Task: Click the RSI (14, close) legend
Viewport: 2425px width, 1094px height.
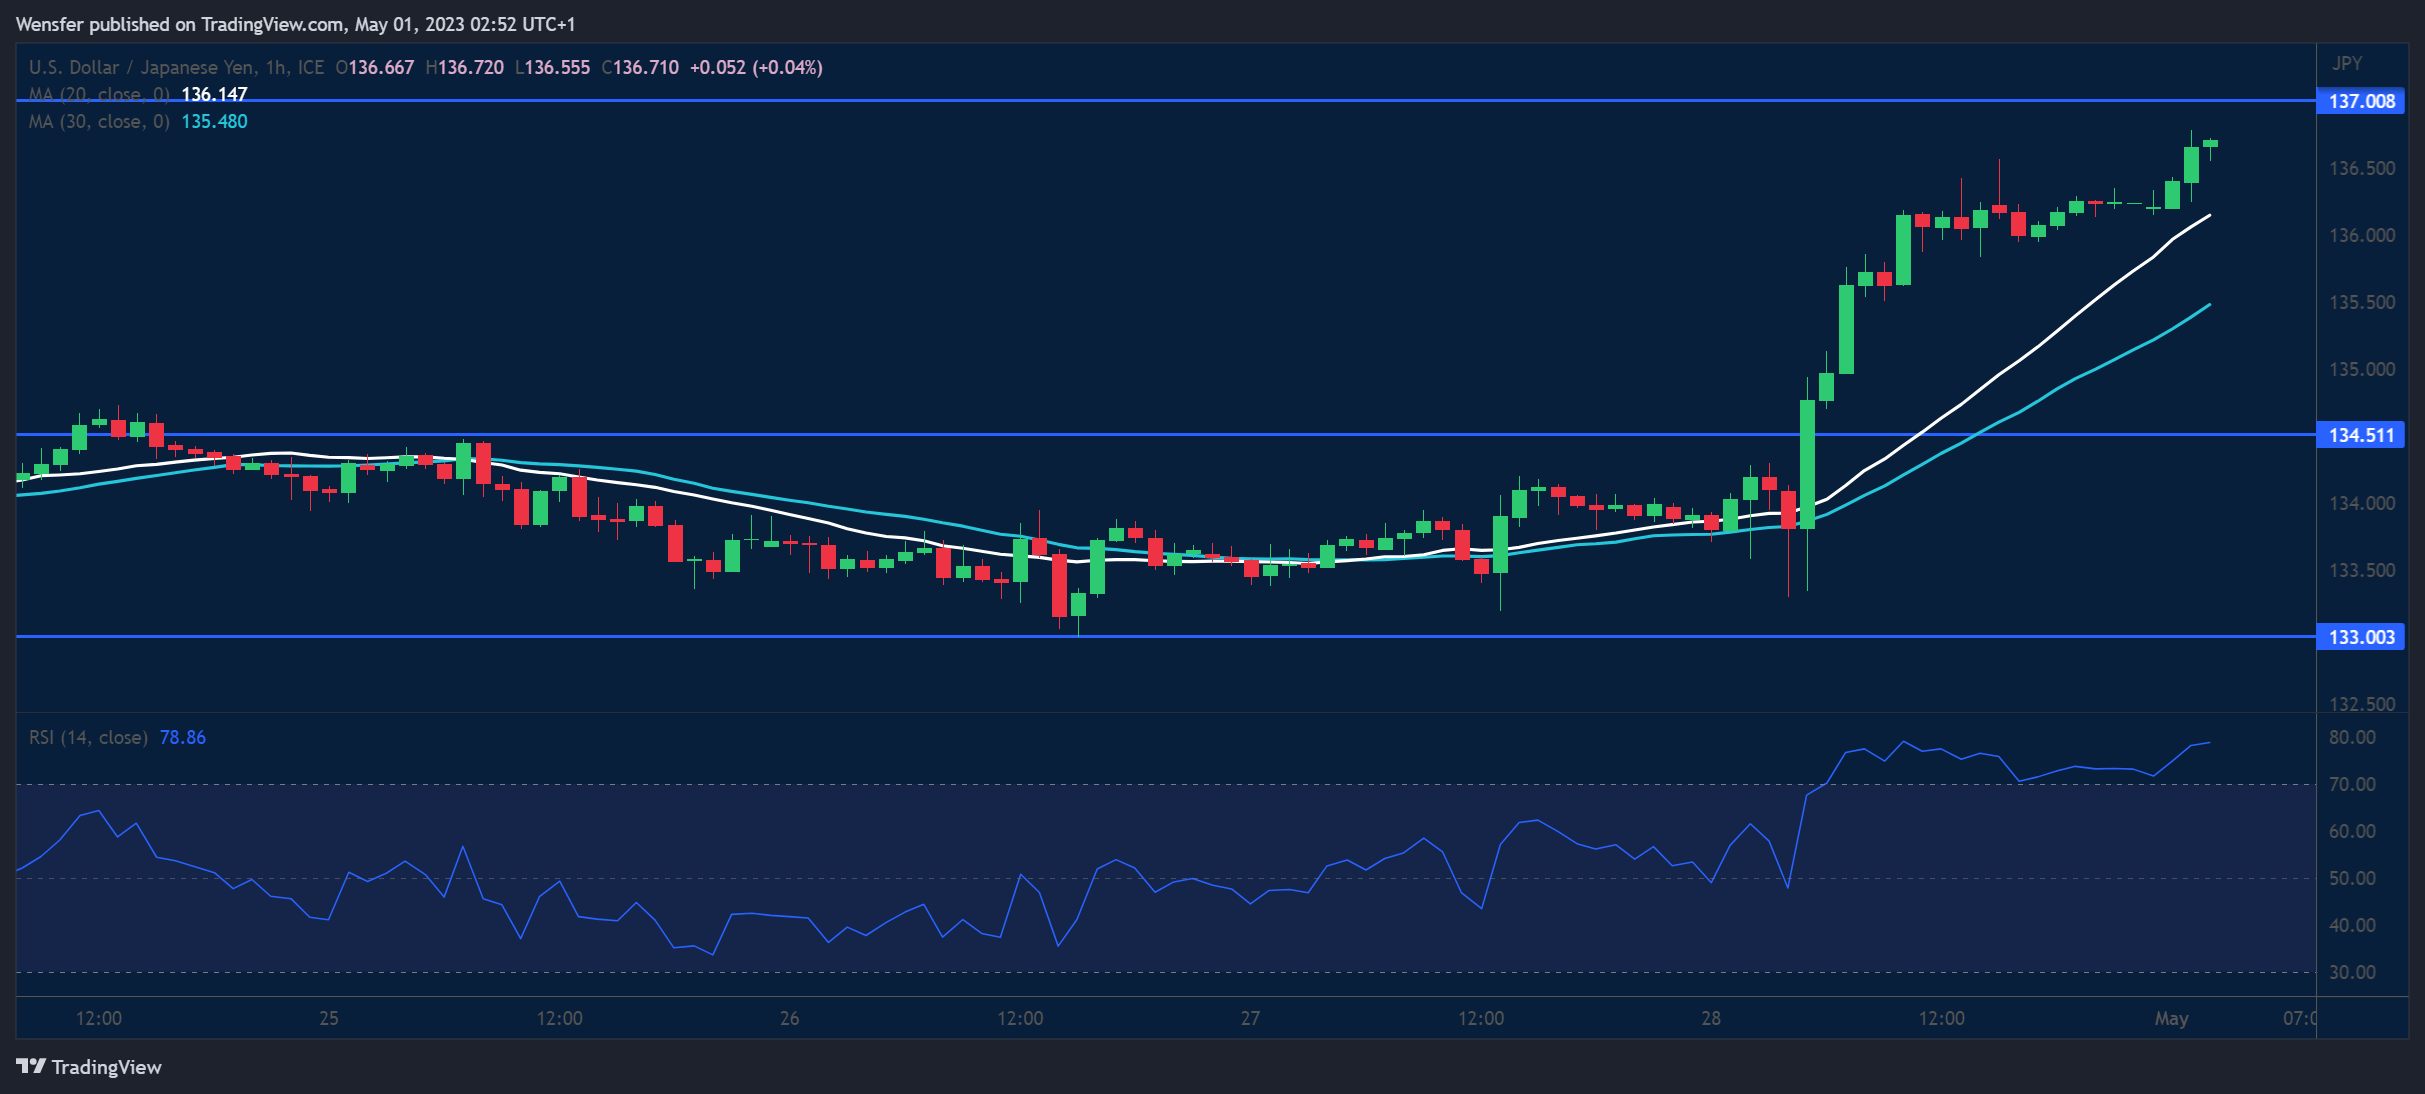Action: 88,737
